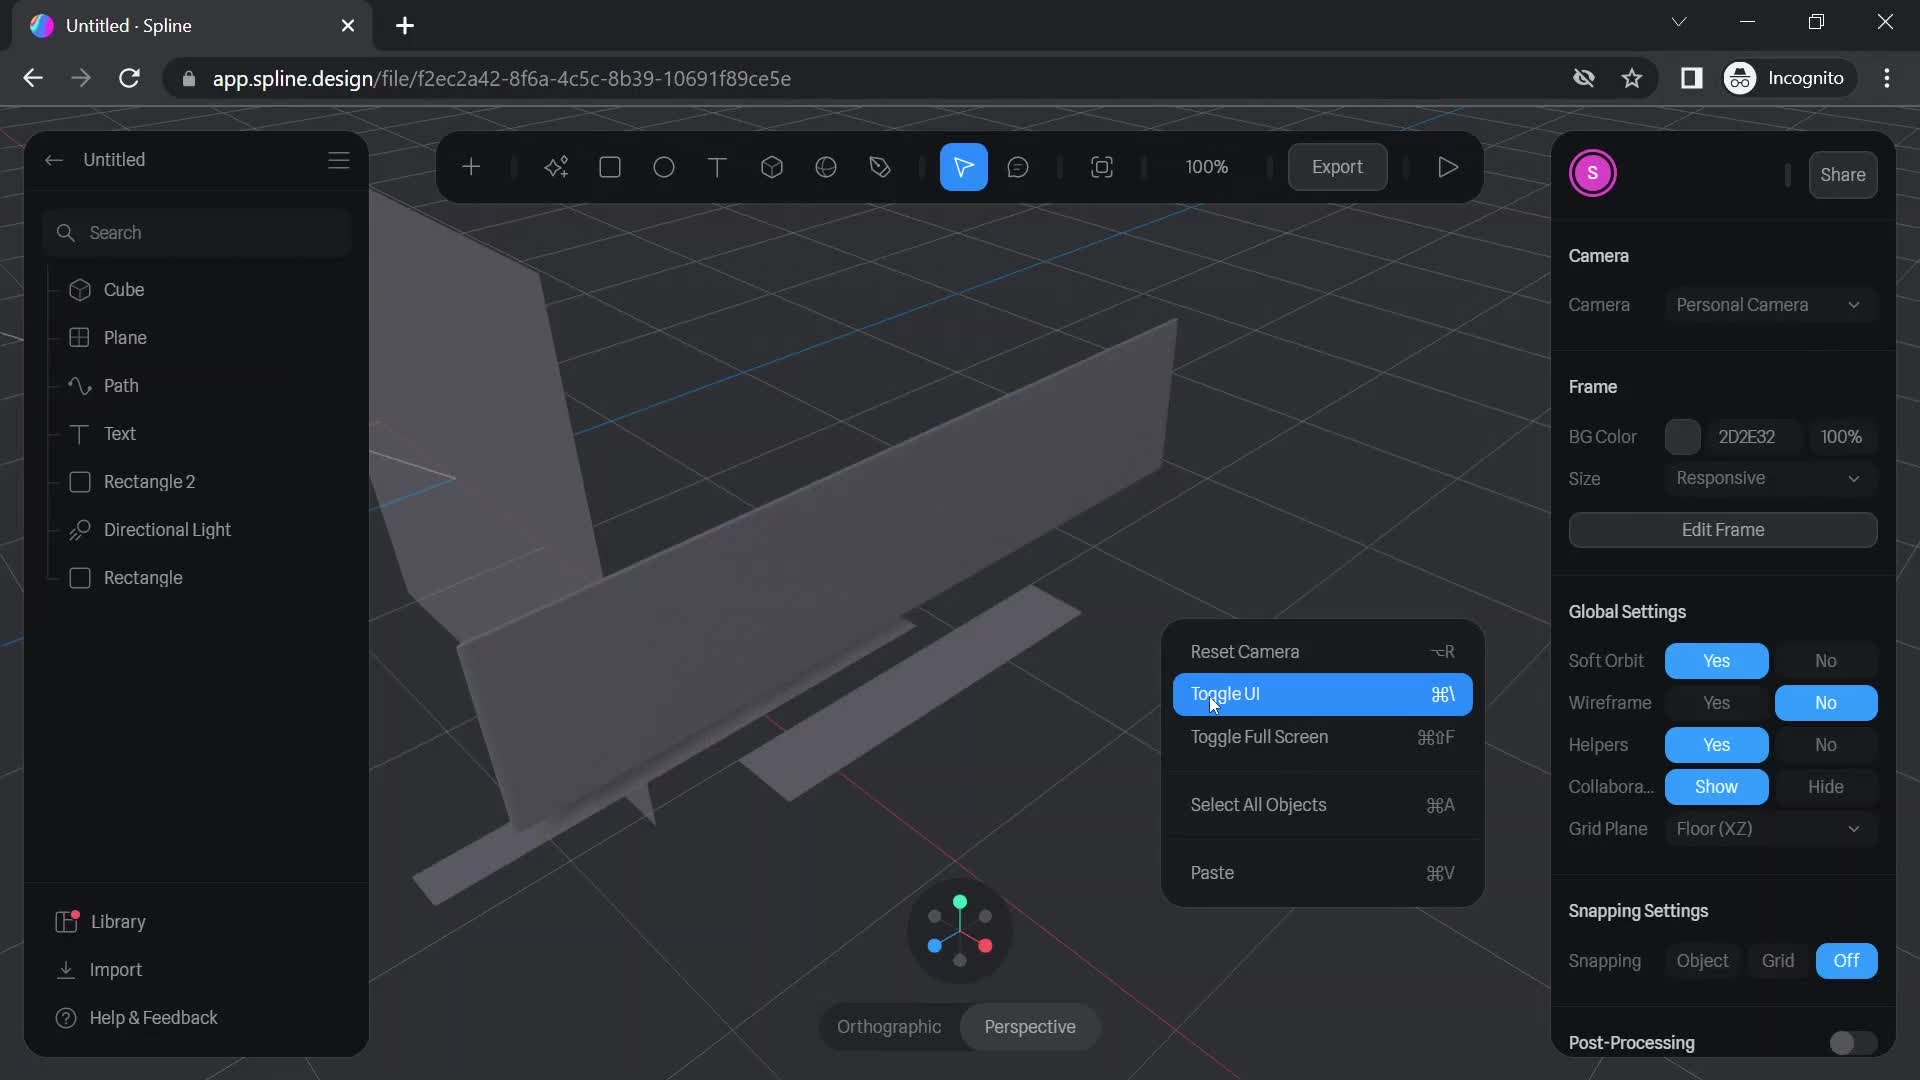Viewport: 1920px width, 1080px height.
Task: Select Perspective view button
Action: [x=1030, y=1027]
